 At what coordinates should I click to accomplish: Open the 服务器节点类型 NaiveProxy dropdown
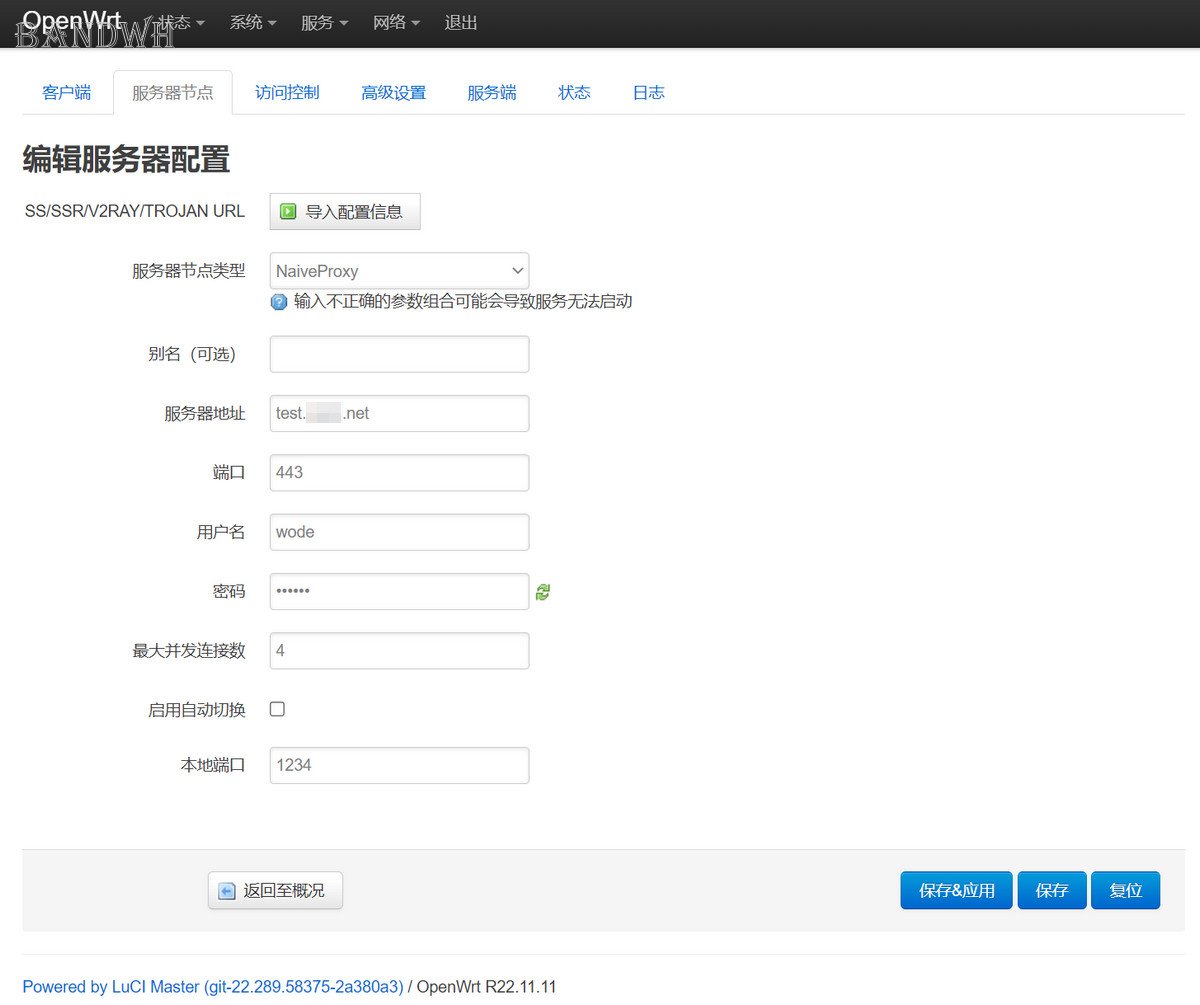click(399, 271)
